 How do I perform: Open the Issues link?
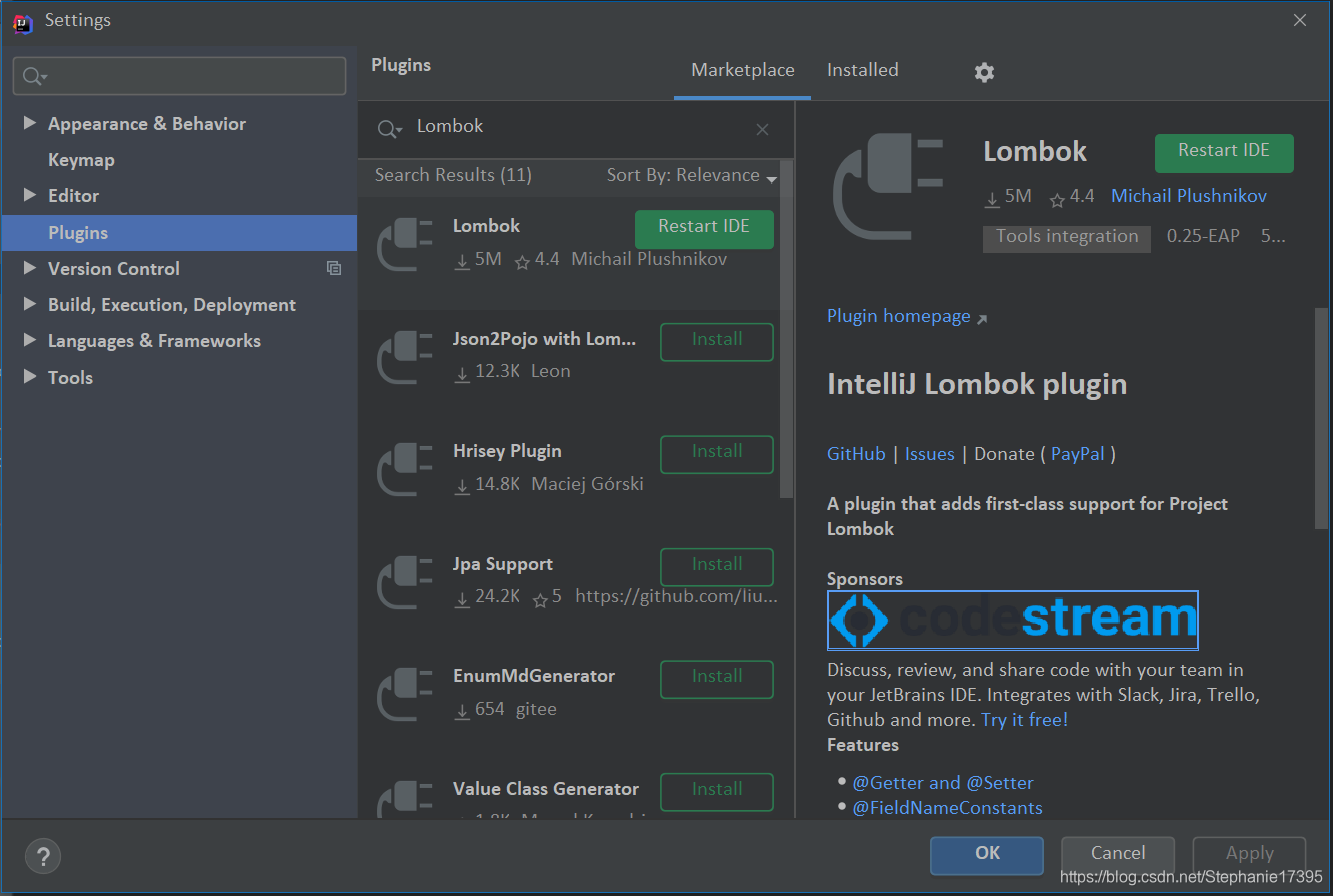click(929, 454)
